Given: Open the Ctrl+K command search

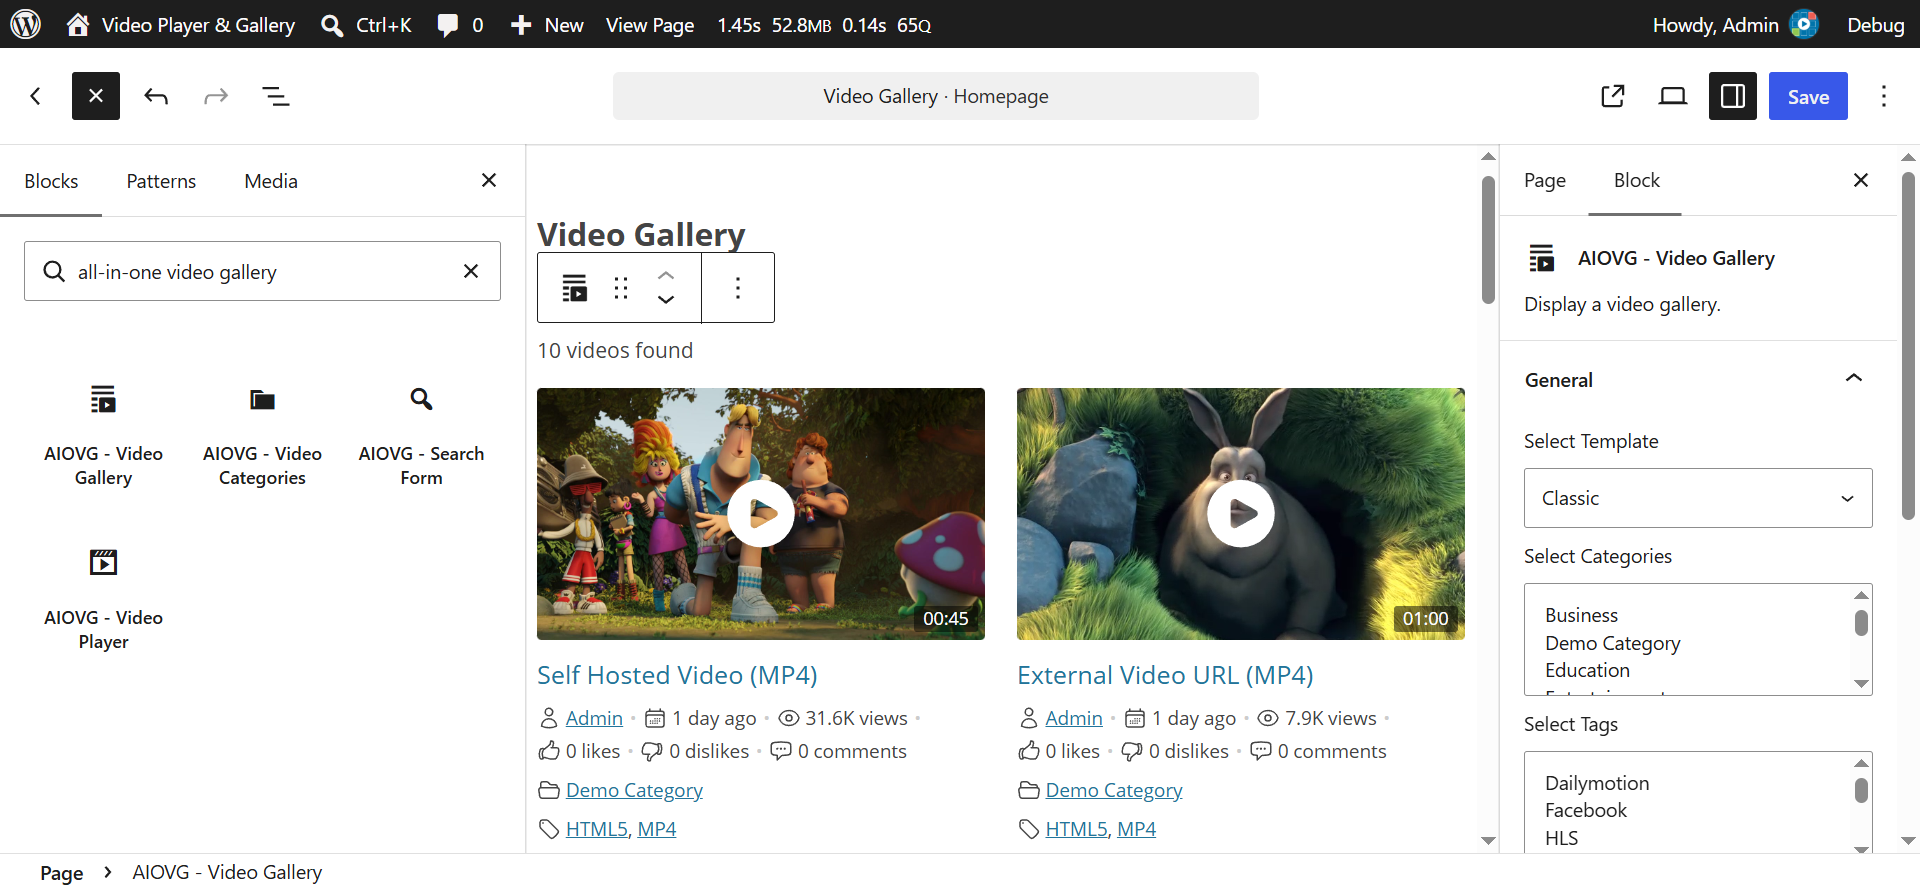Looking at the screenshot, I should coord(366,24).
